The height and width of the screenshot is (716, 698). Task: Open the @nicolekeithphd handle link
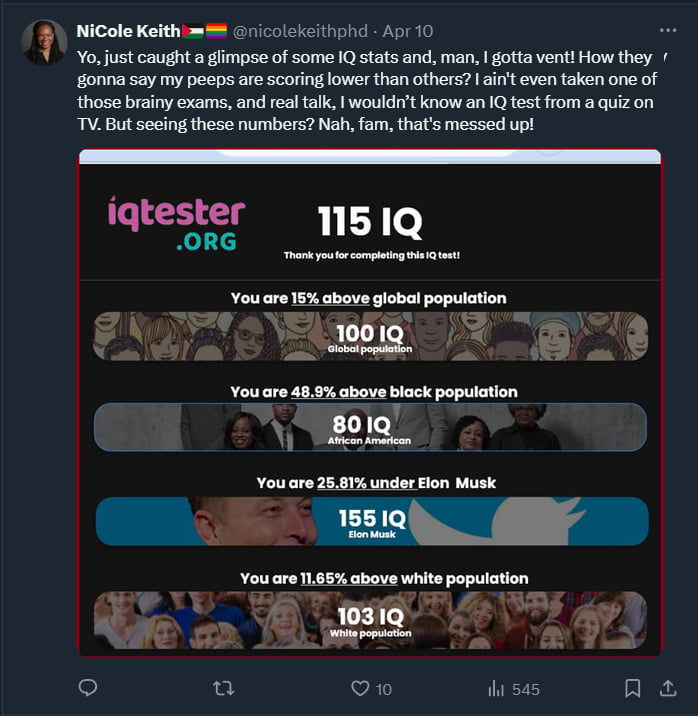coord(299,31)
